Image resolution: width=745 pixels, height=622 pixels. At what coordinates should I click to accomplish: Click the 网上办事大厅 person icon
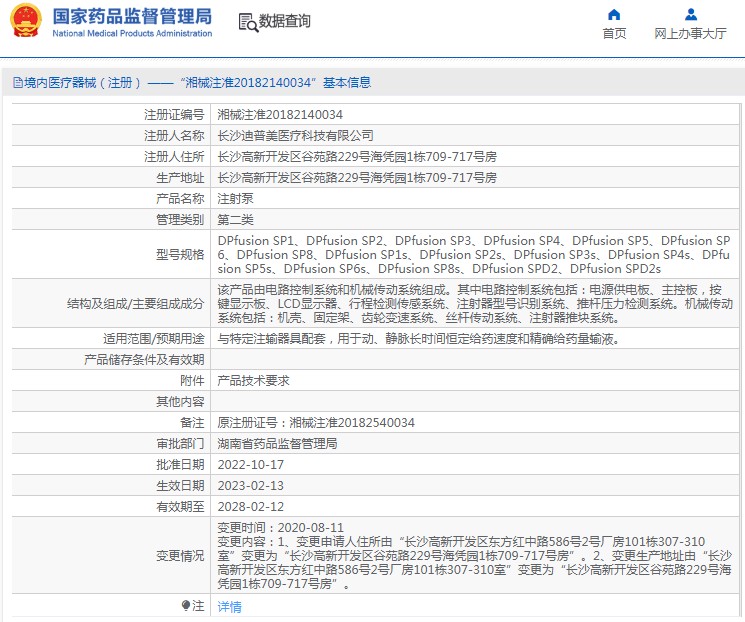[690, 15]
